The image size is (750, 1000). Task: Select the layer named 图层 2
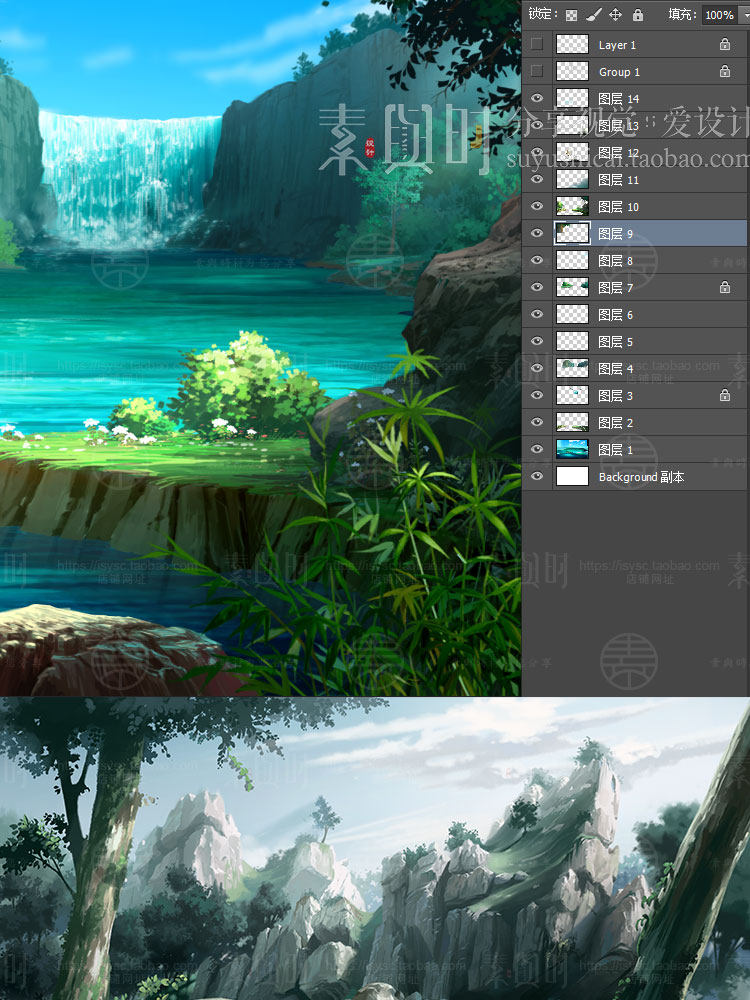pyautogui.click(x=615, y=423)
